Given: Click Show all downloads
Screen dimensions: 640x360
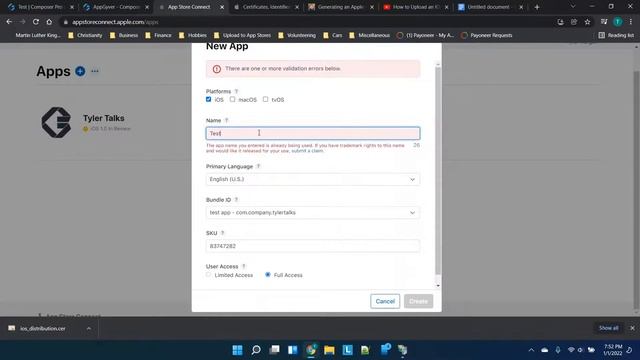Looking at the screenshot, I should click(x=608, y=328).
